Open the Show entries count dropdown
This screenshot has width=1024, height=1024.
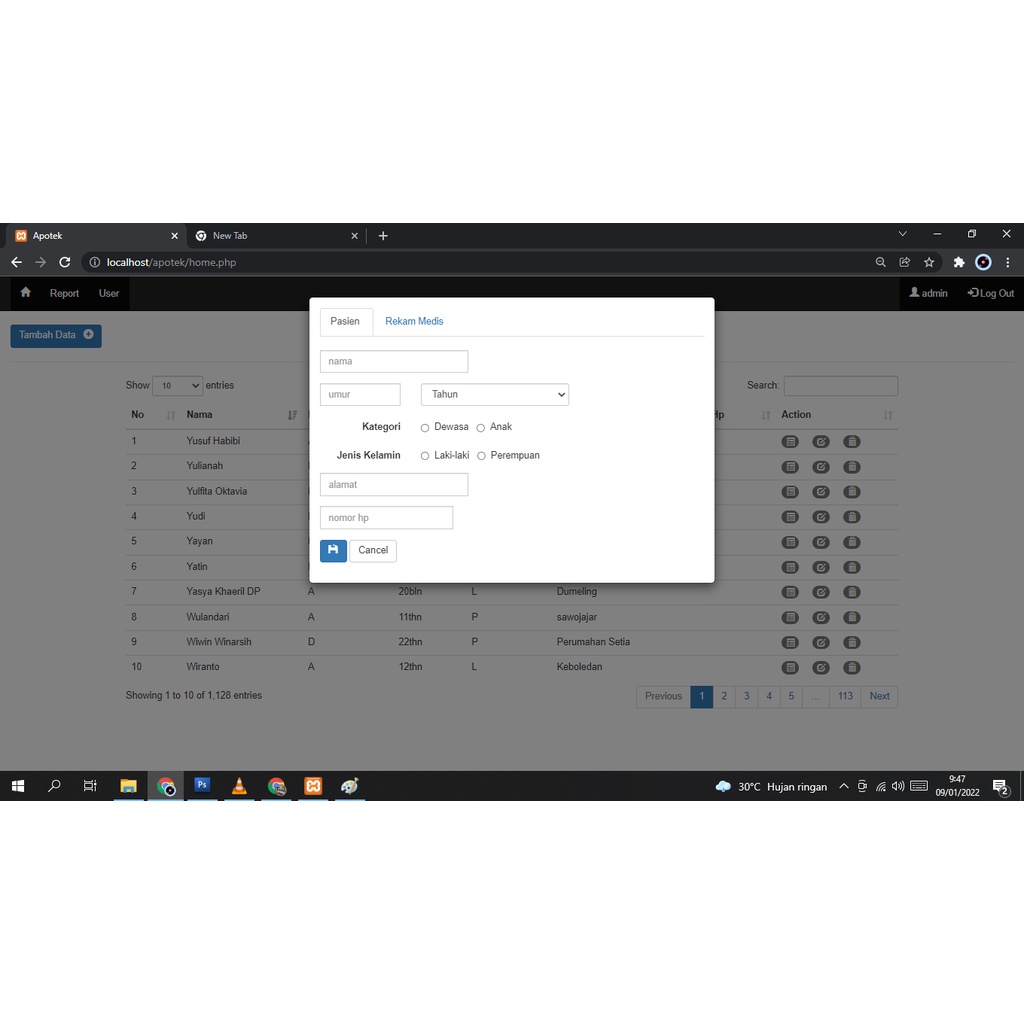178,386
